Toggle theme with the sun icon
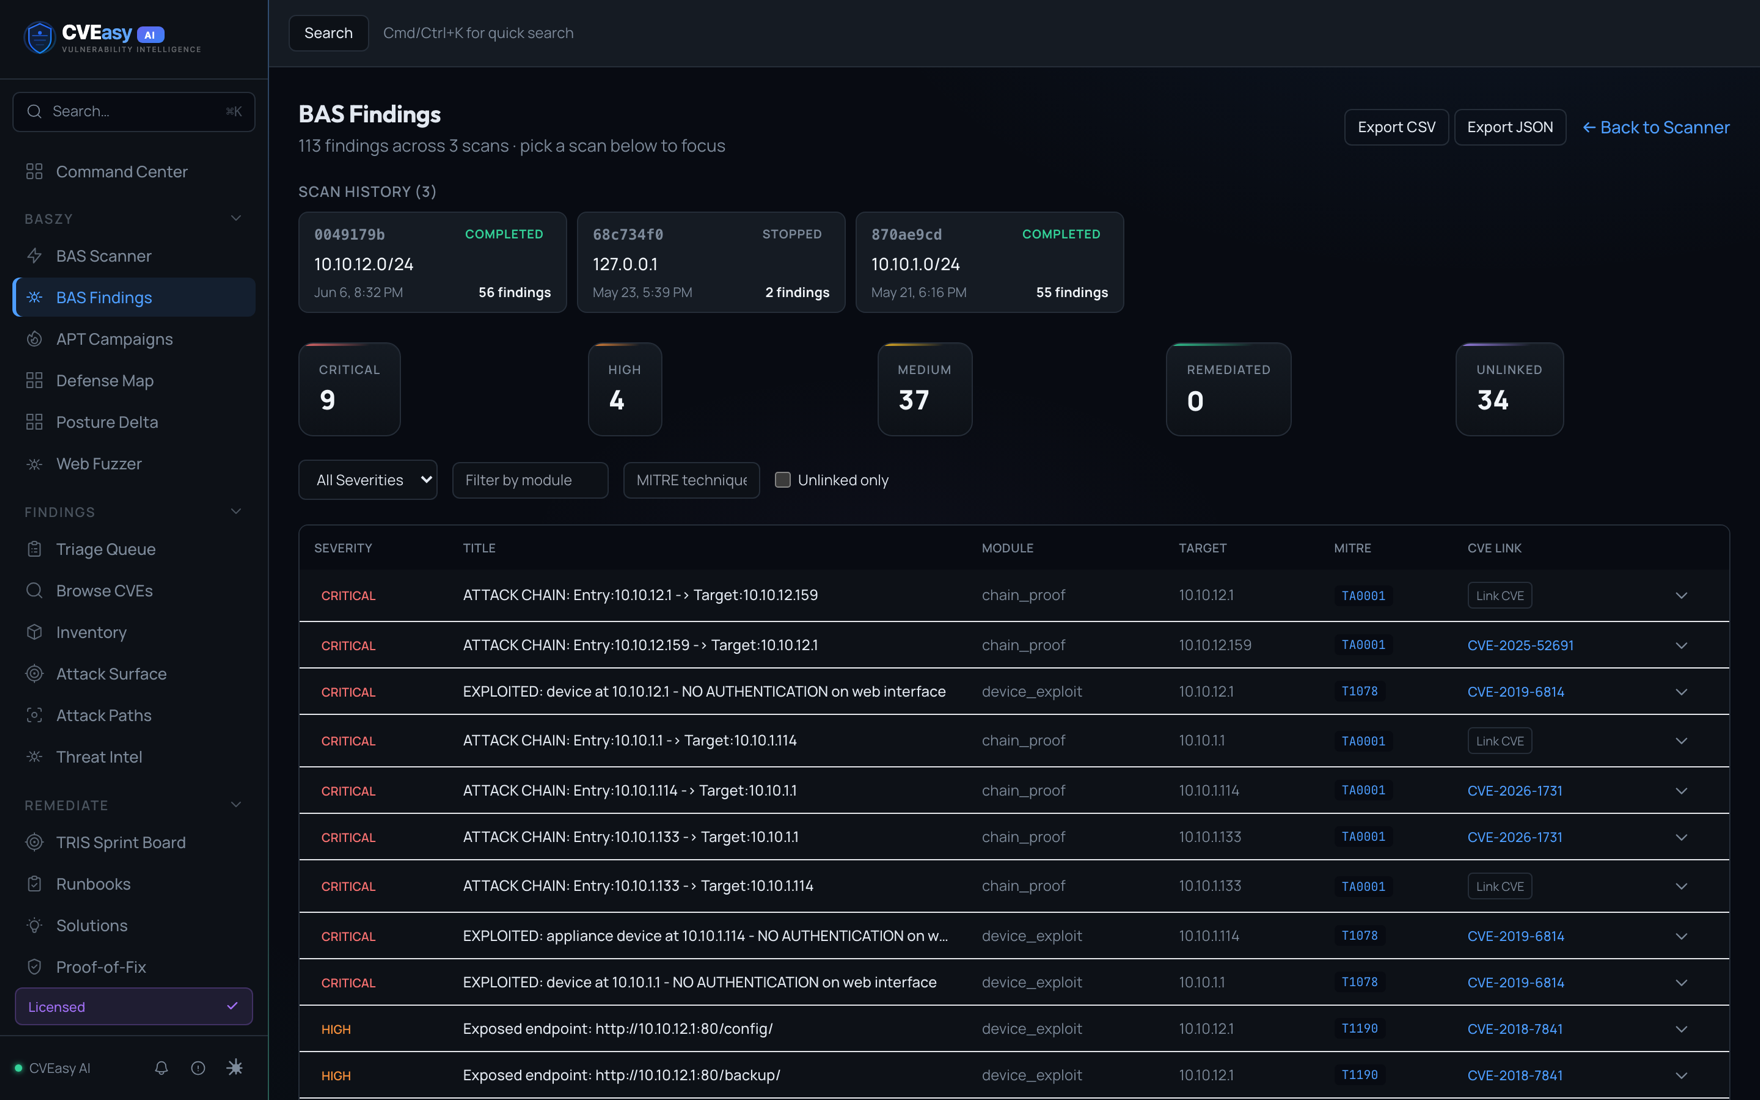1760x1100 pixels. coord(235,1068)
